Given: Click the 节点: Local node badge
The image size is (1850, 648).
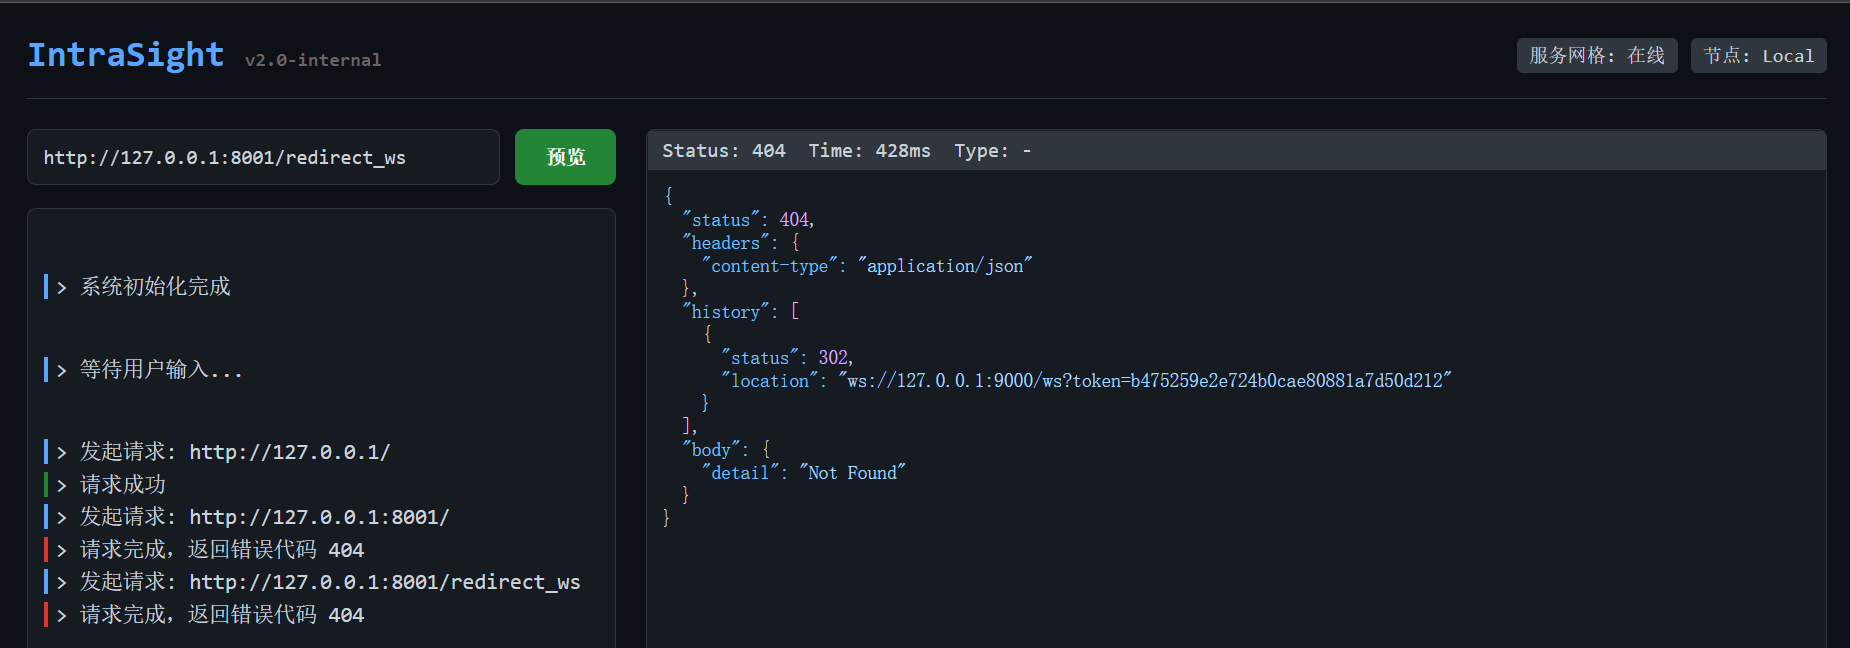Looking at the screenshot, I should tap(1758, 56).
